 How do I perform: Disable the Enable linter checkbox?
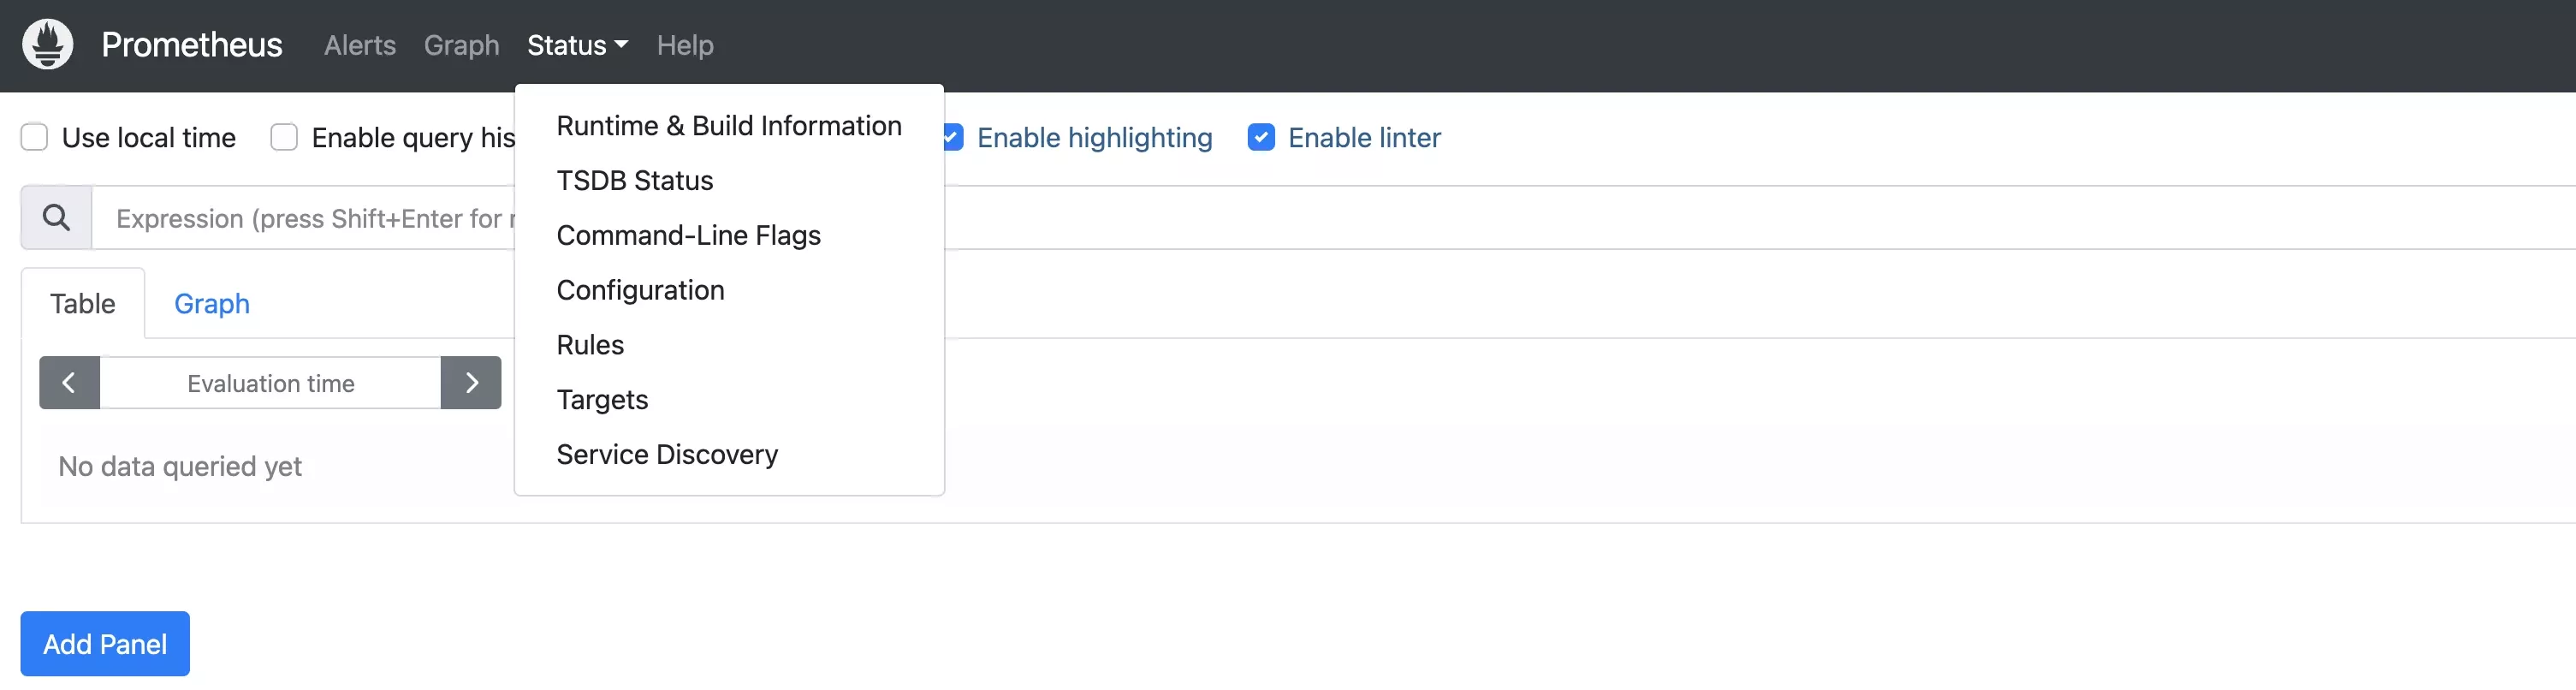coord(1261,137)
